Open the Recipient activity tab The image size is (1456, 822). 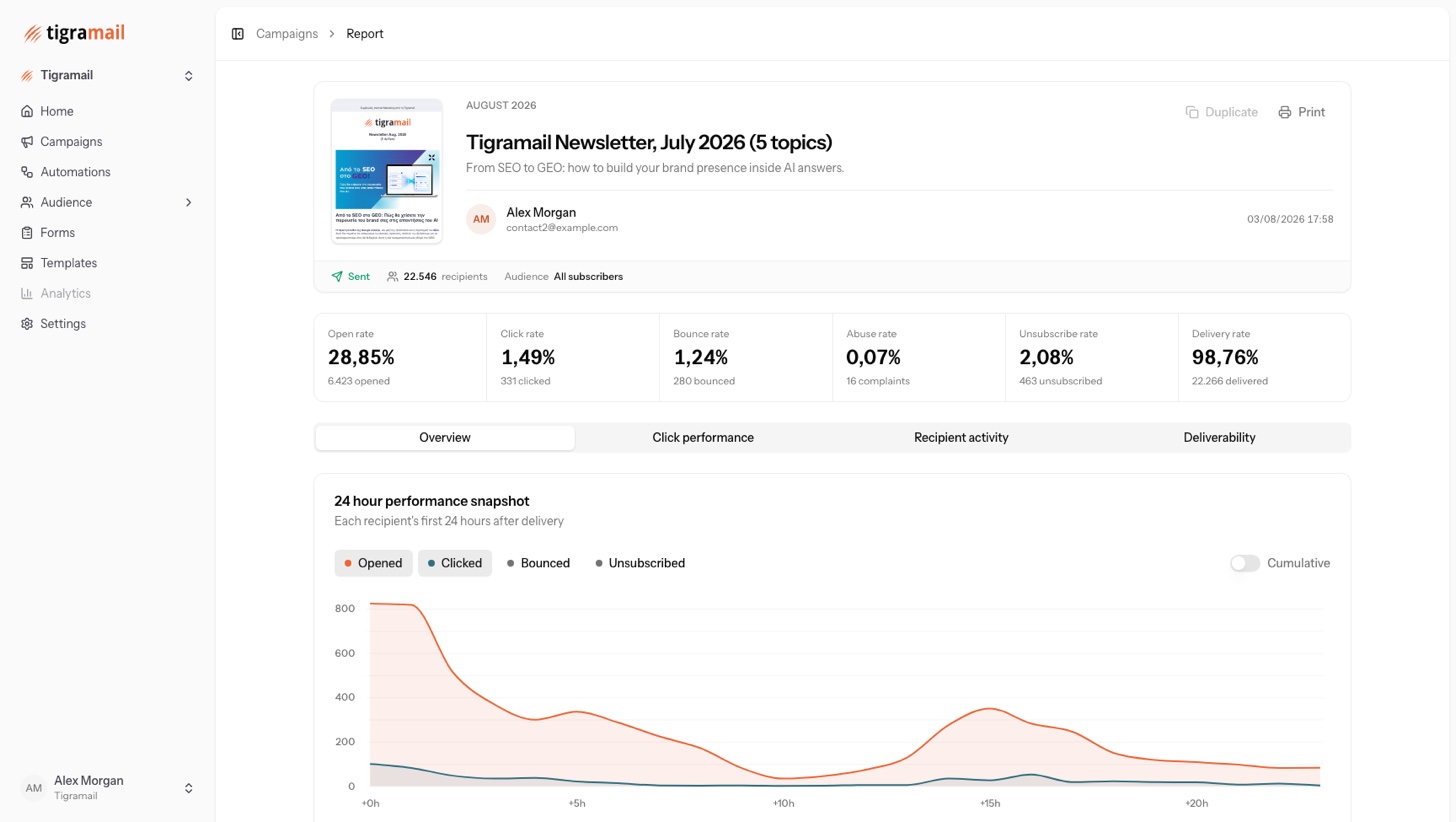pos(961,438)
